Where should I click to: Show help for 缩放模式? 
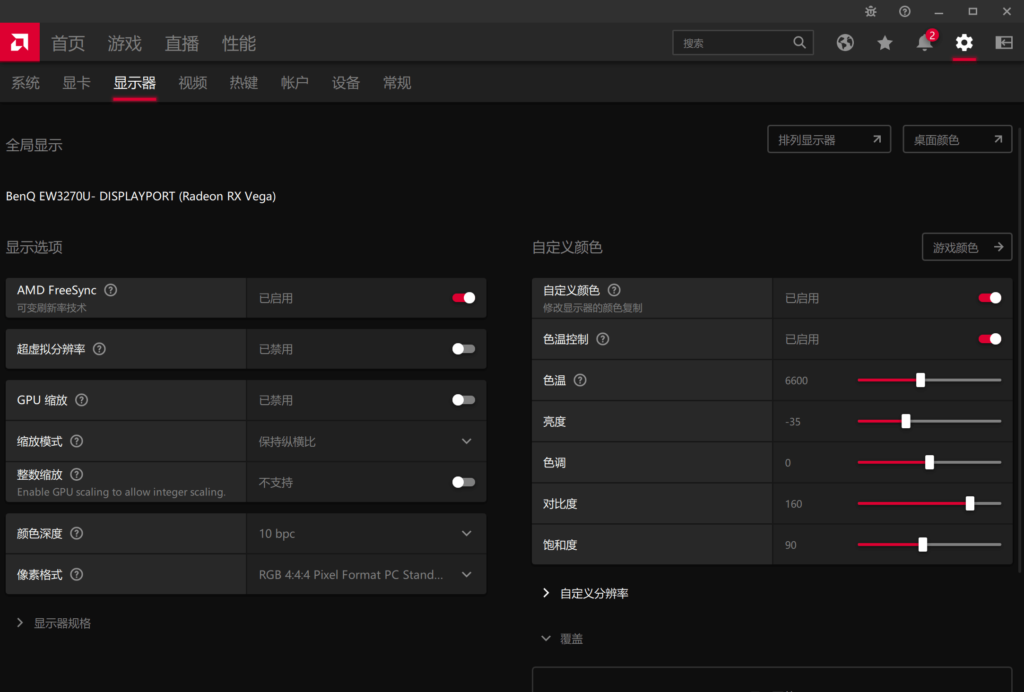tap(76, 441)
